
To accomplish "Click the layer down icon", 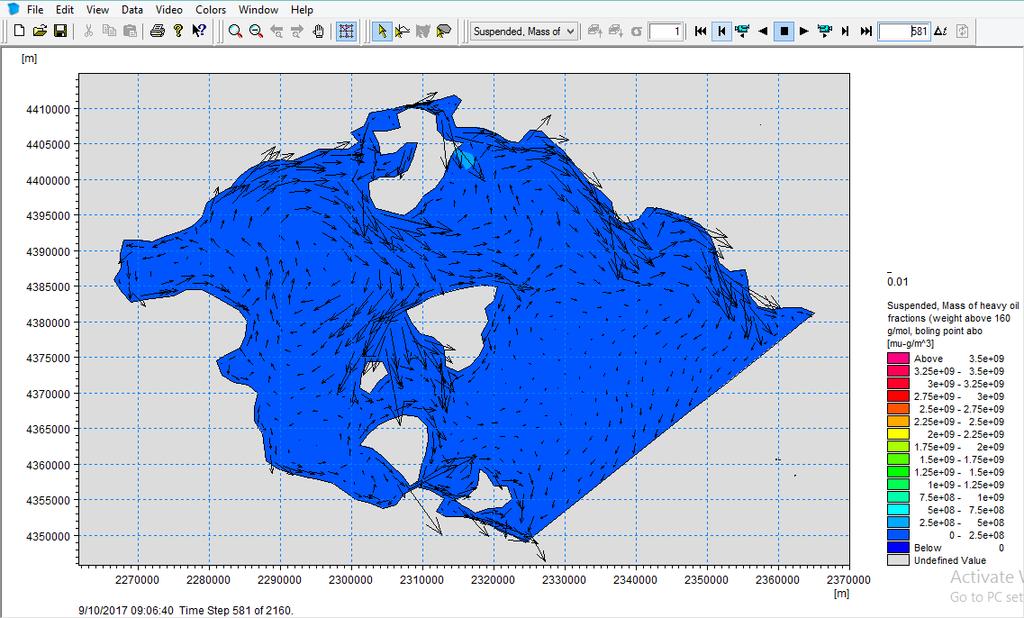I will (616, 31).
